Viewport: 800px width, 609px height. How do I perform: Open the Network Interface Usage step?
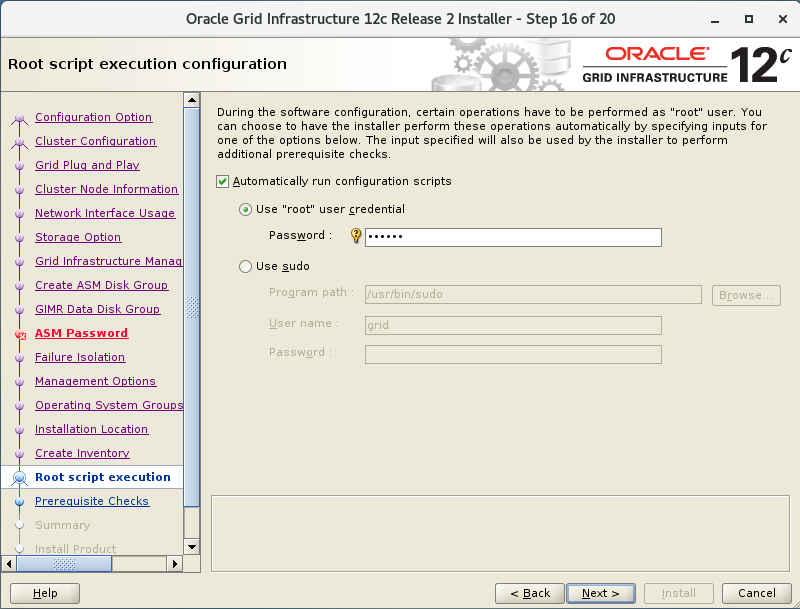click(x=105, y=213)
